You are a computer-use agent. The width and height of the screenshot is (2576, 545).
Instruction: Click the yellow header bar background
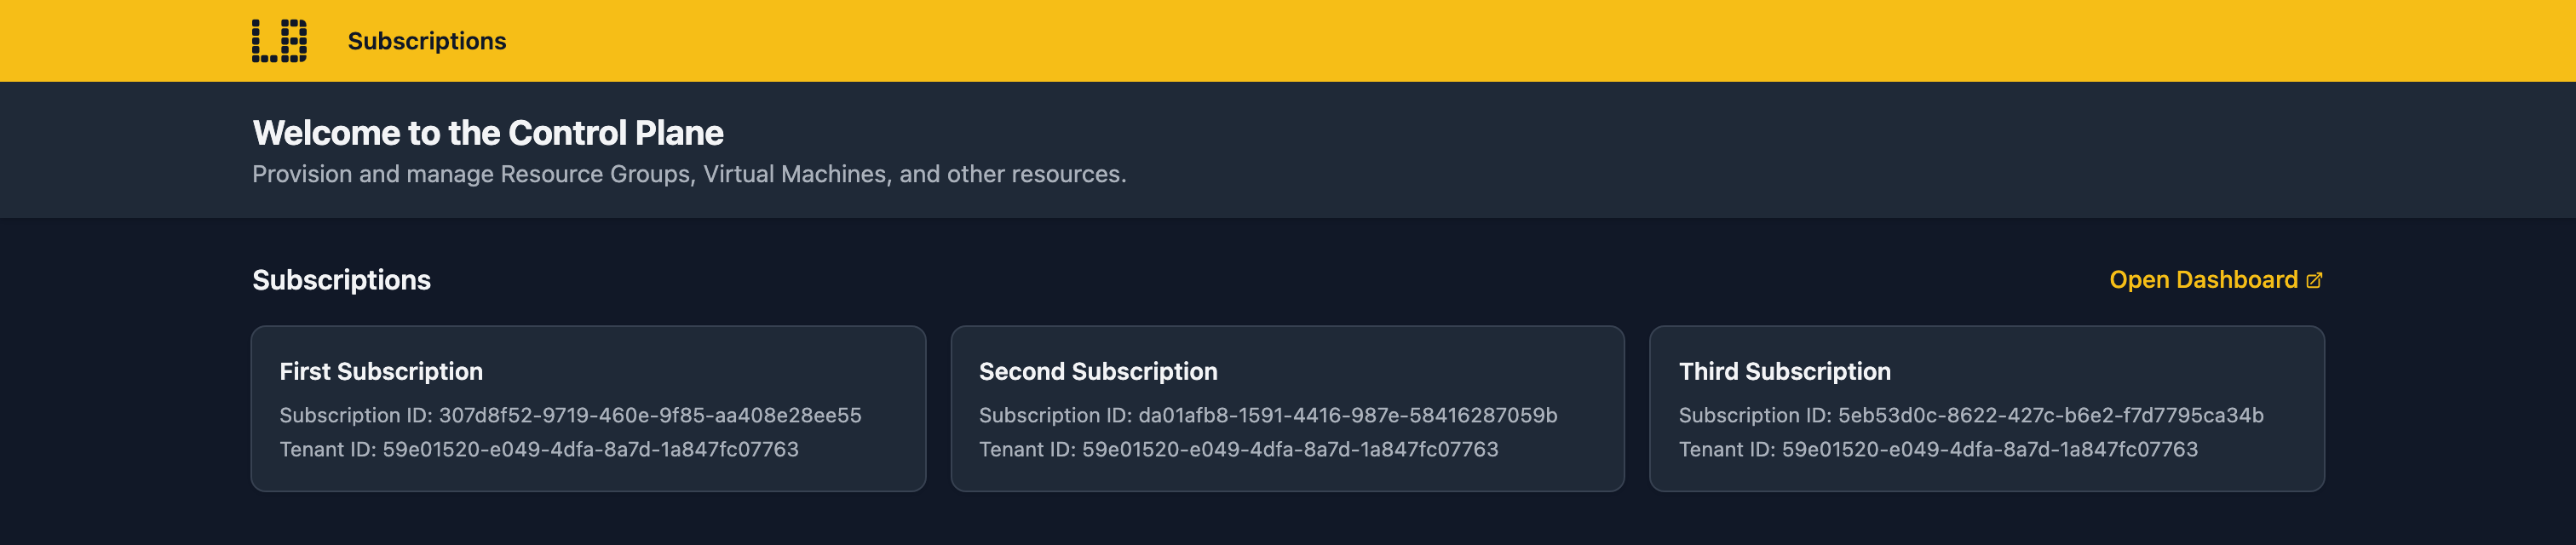click(x=1400, y=41)
